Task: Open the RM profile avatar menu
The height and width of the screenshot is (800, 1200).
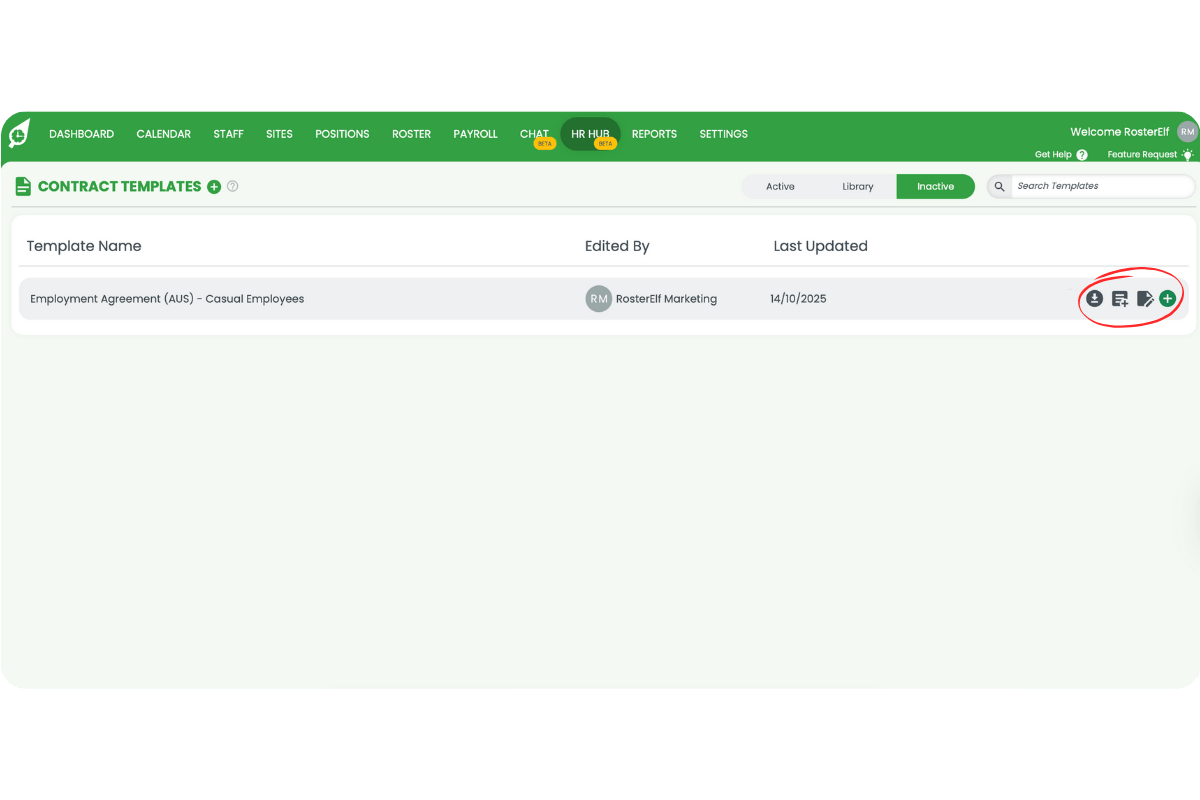Action: tap(1186, 131)
